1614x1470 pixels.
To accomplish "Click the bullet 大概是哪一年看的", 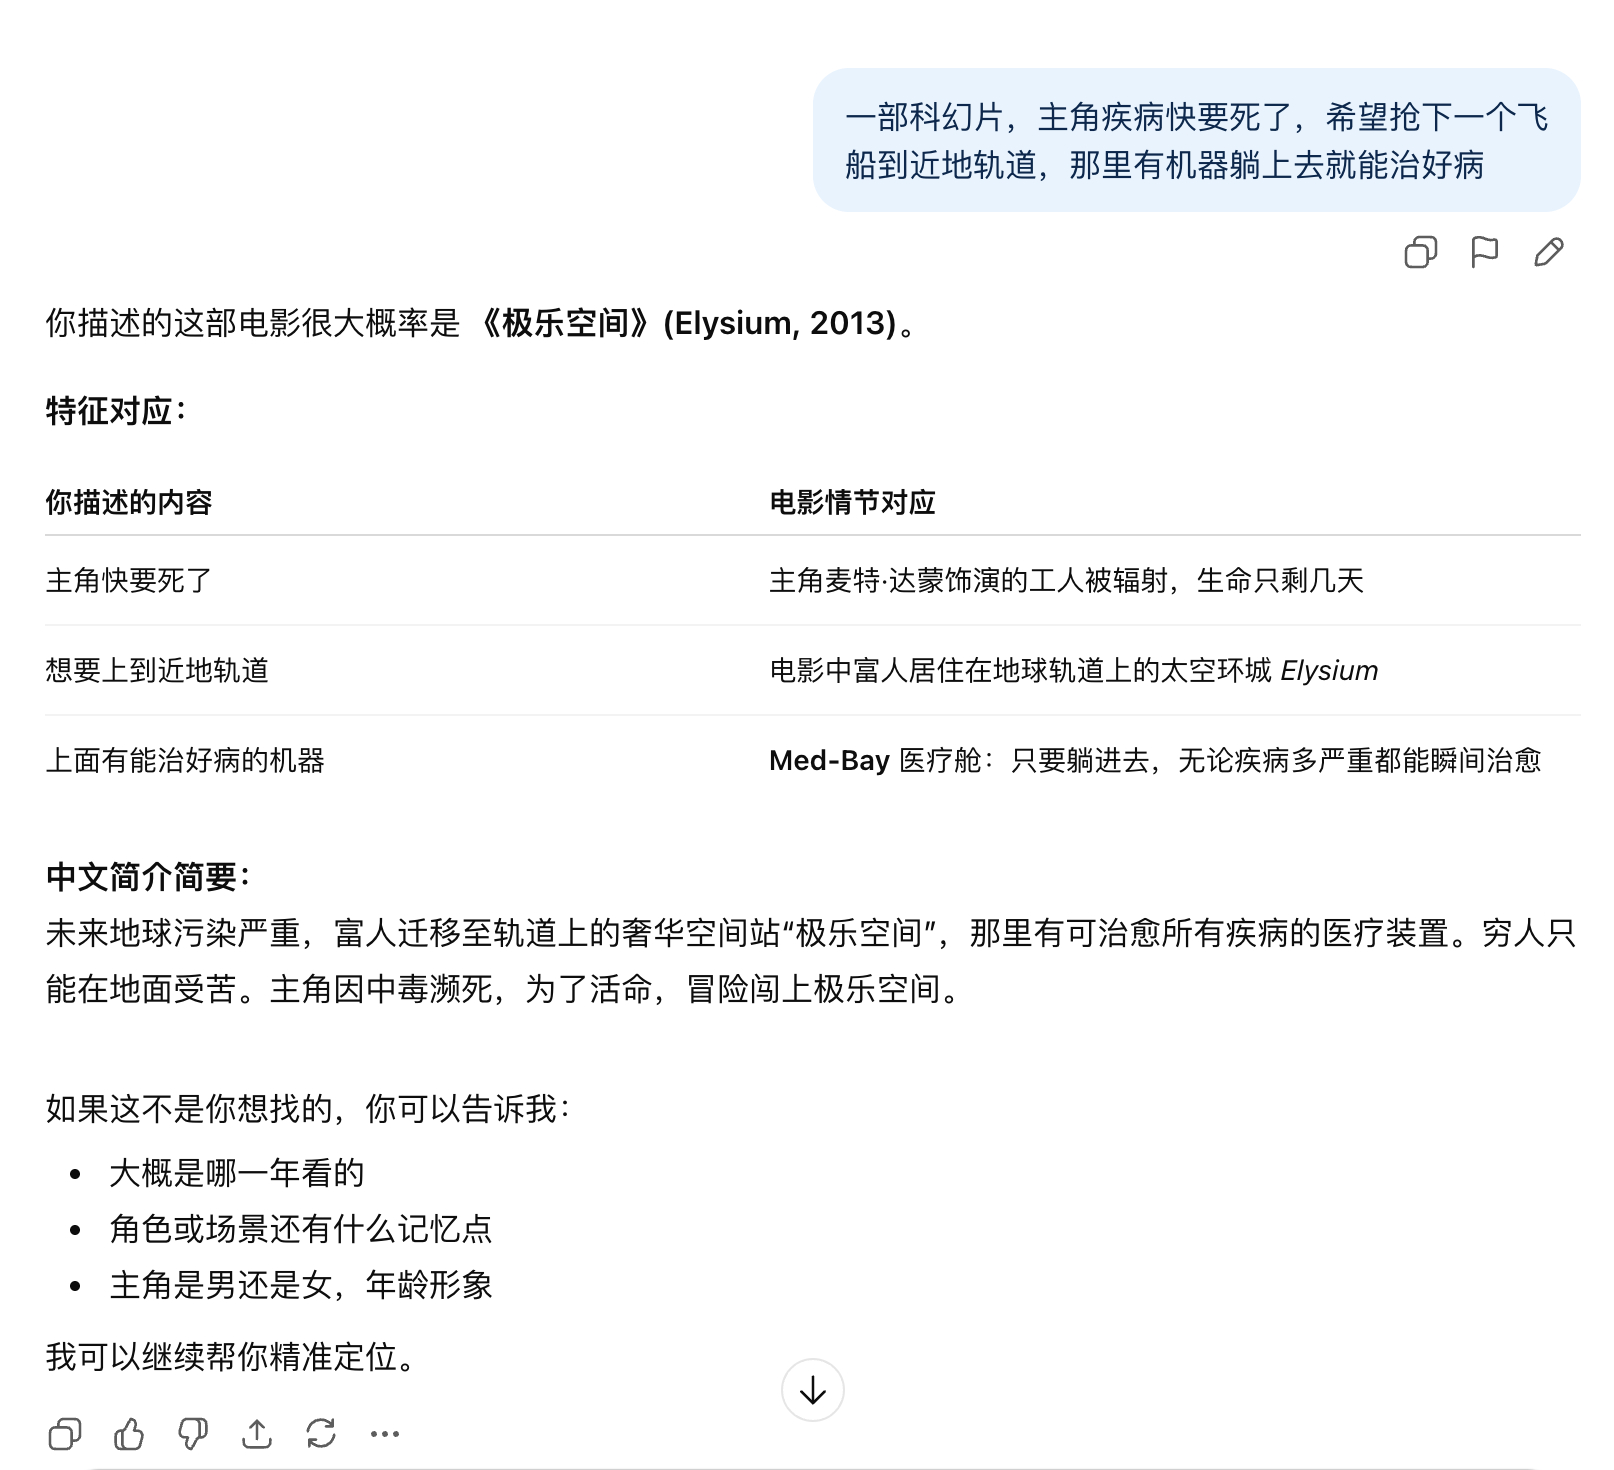I will tap(236, 1172).
